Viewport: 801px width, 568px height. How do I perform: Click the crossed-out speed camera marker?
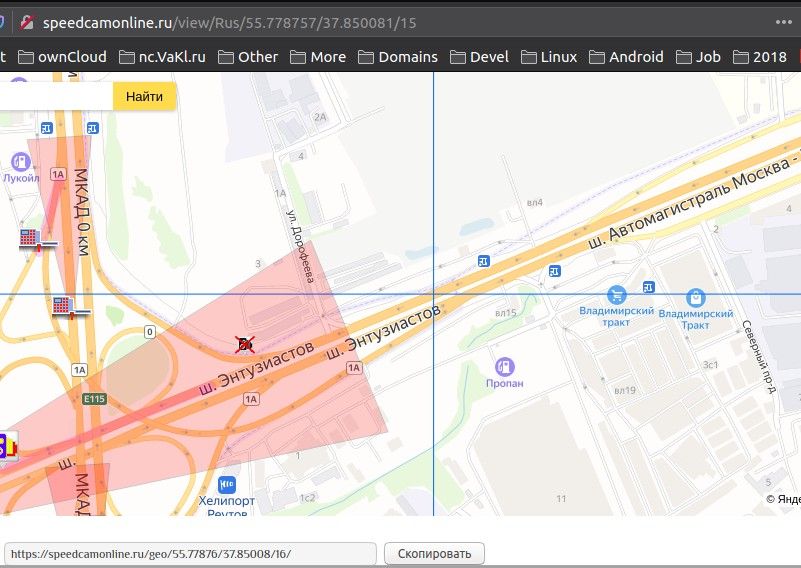[244, 345]
